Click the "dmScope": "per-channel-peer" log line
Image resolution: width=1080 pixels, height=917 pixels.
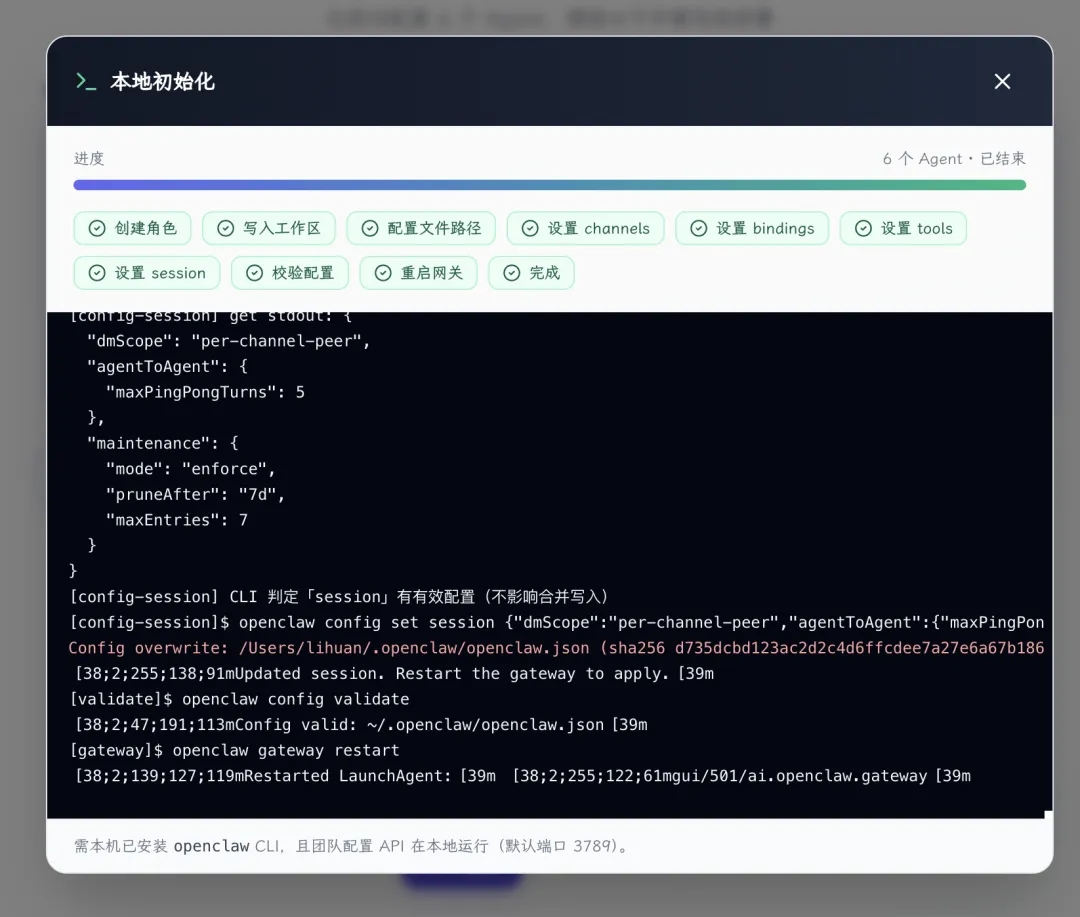pyautogui.click(x=229, y=341)
